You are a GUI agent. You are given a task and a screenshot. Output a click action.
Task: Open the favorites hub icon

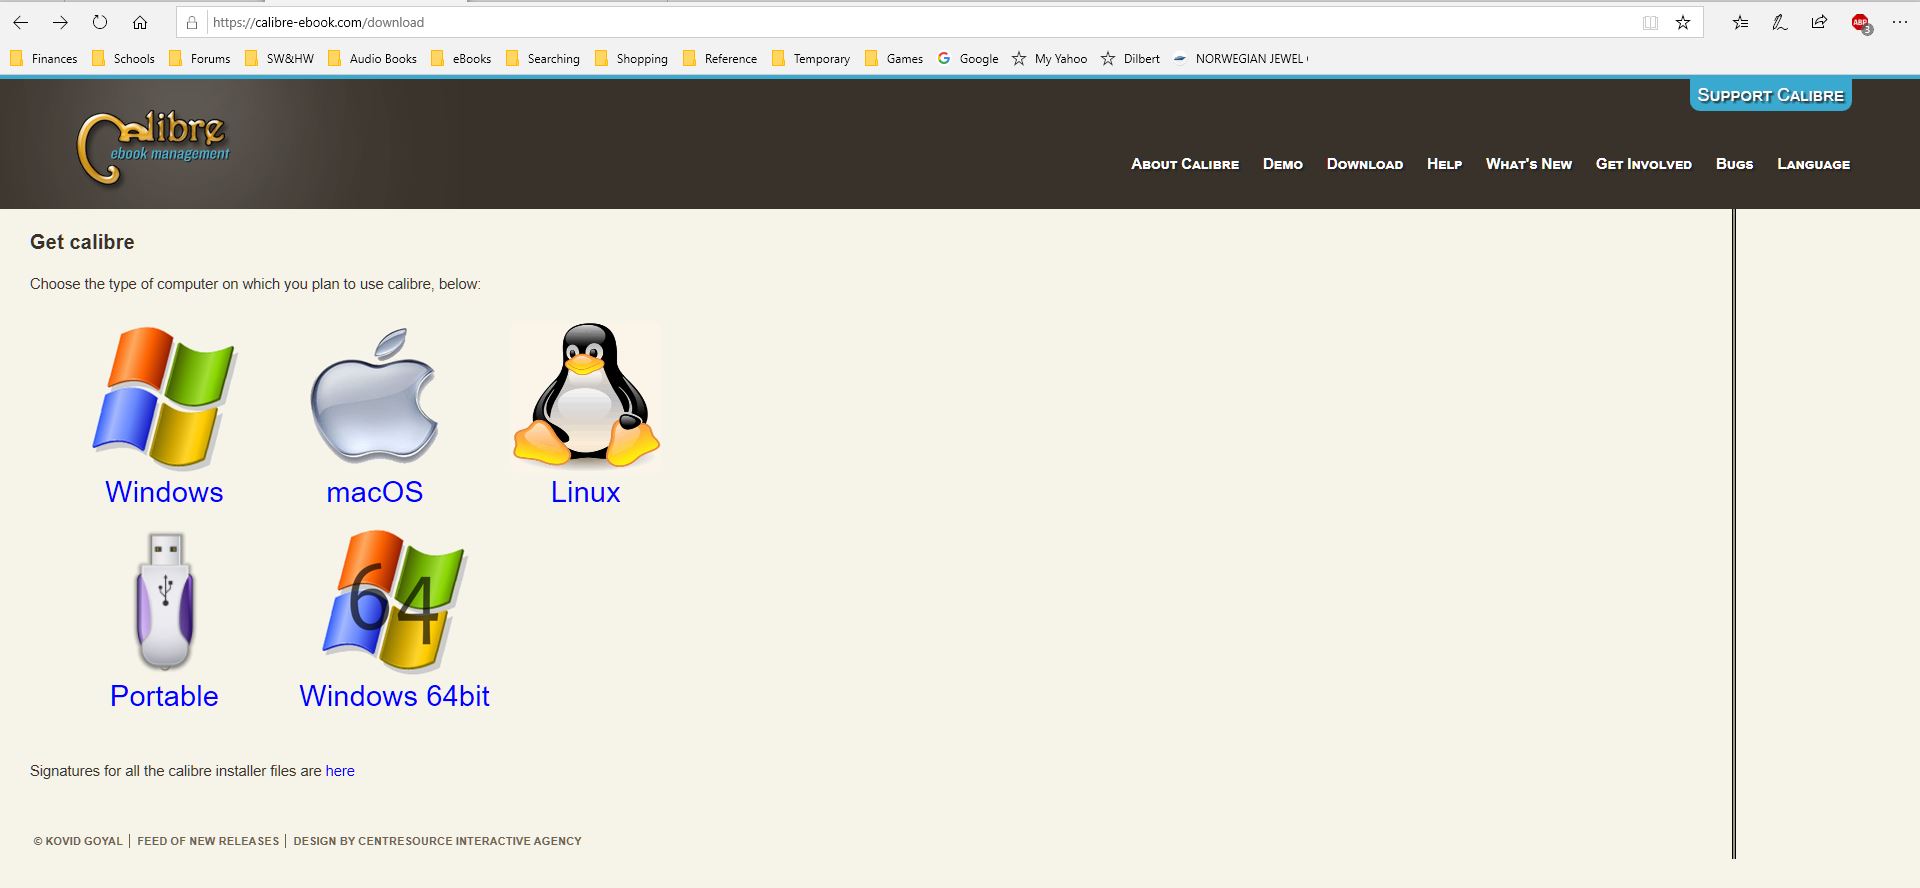(1741, 22)
